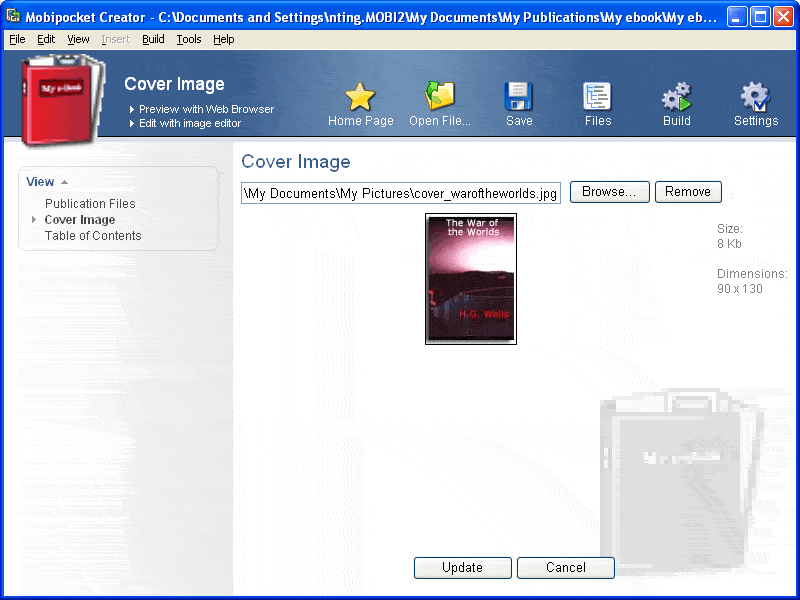This screenshot has width=800, height=600.
Task: Click the War of the Worlds thumbnail
Action: (470, 279)
